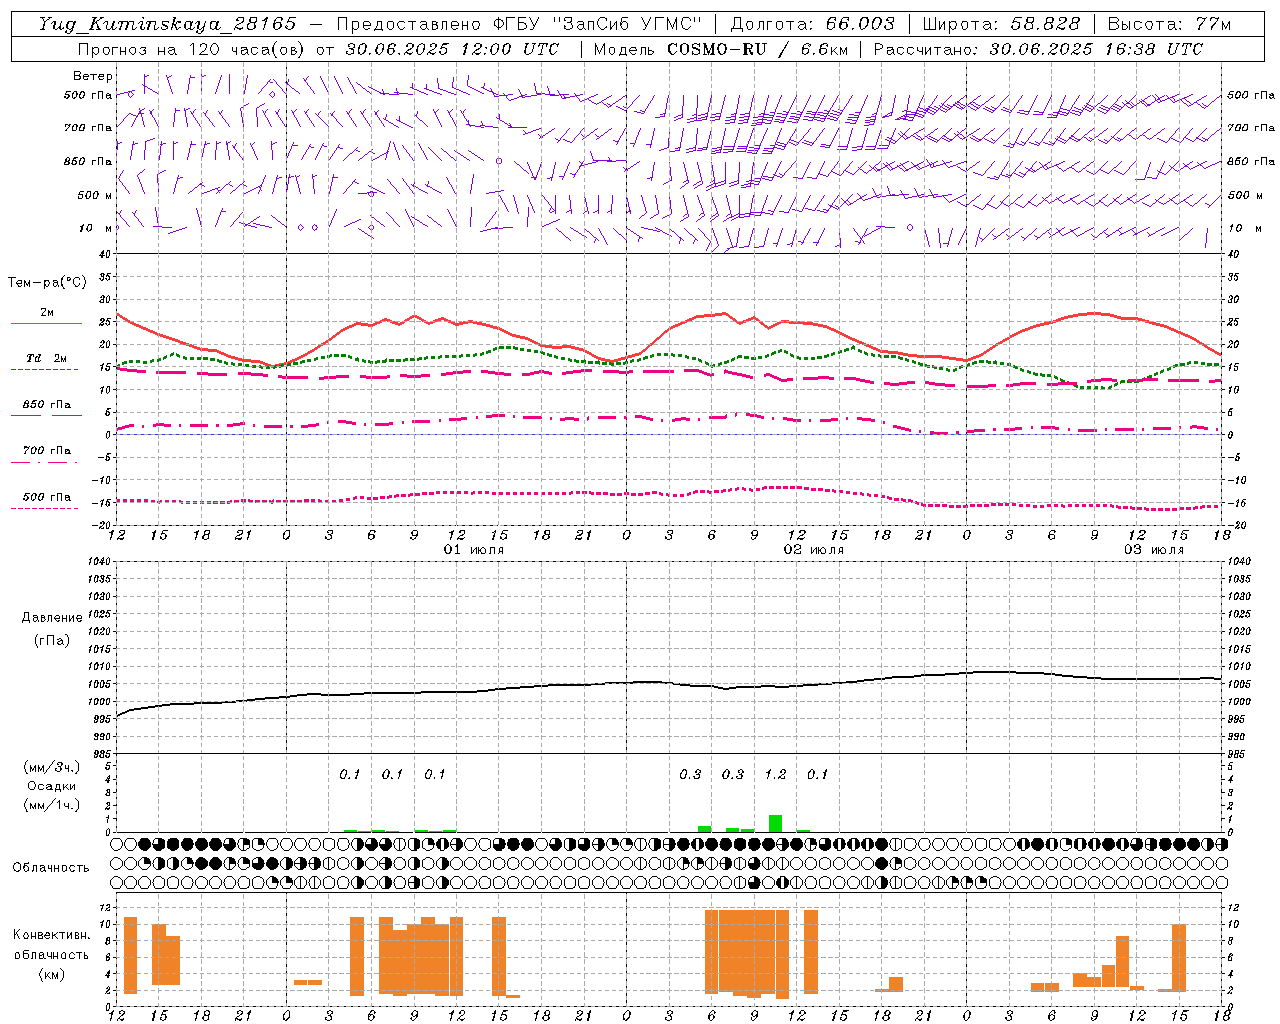Image resolution: width=1280 pixels, height=1024 pixels.
Task: Click the Прогноз на 120 часа(ов) text
Action: [192, 49]
